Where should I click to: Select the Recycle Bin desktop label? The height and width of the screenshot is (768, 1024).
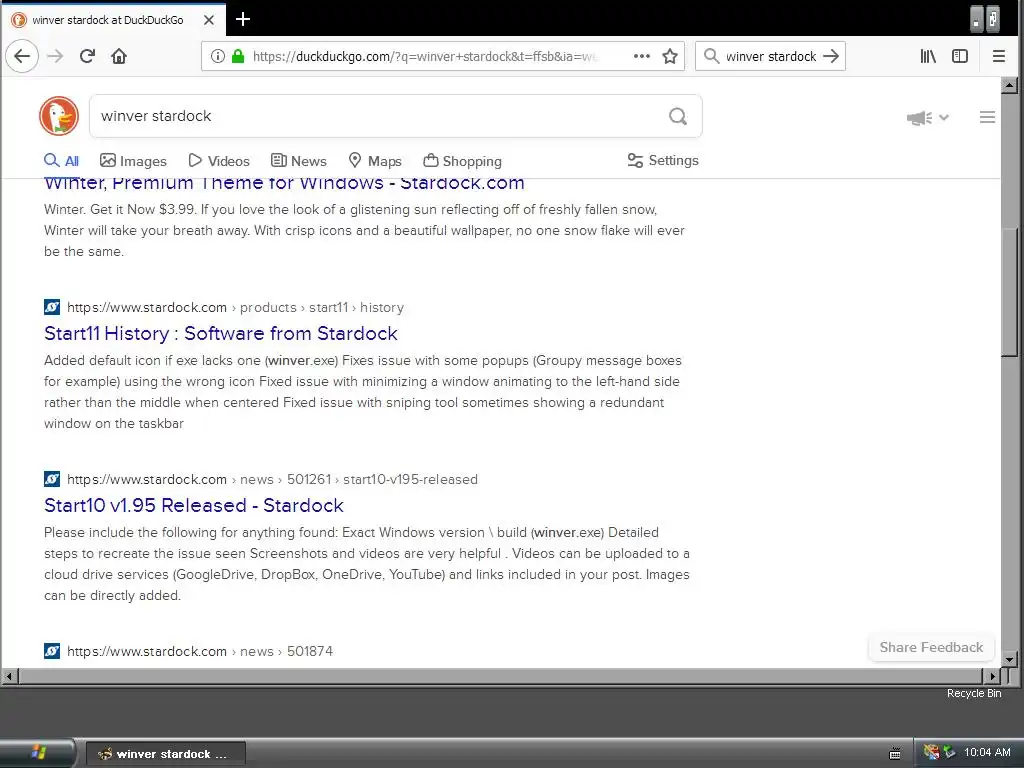[974, 693]
